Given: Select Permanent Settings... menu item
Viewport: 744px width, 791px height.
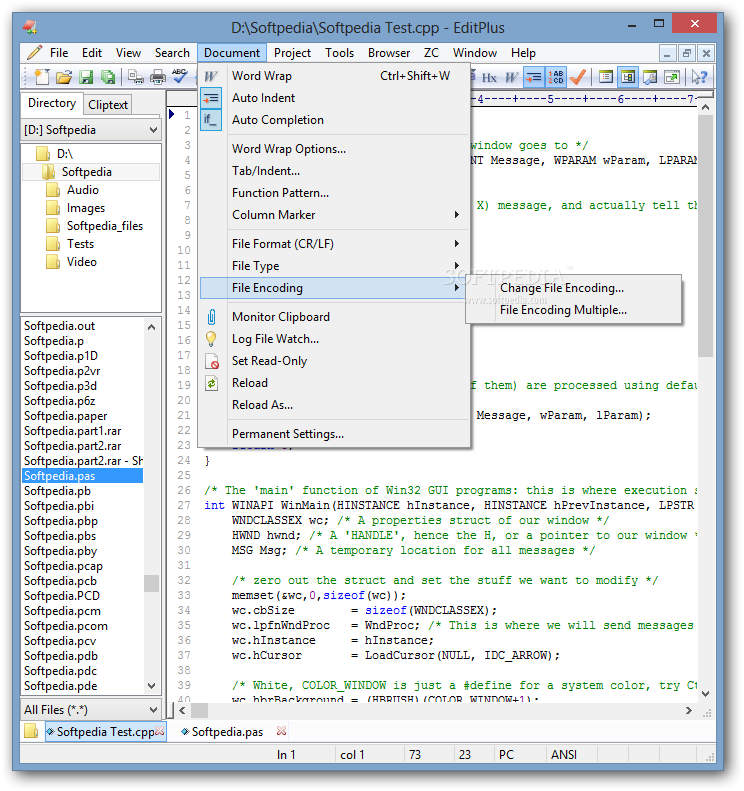Looking at the screenshot, I should pyautogui.click(x=334, y=434).
